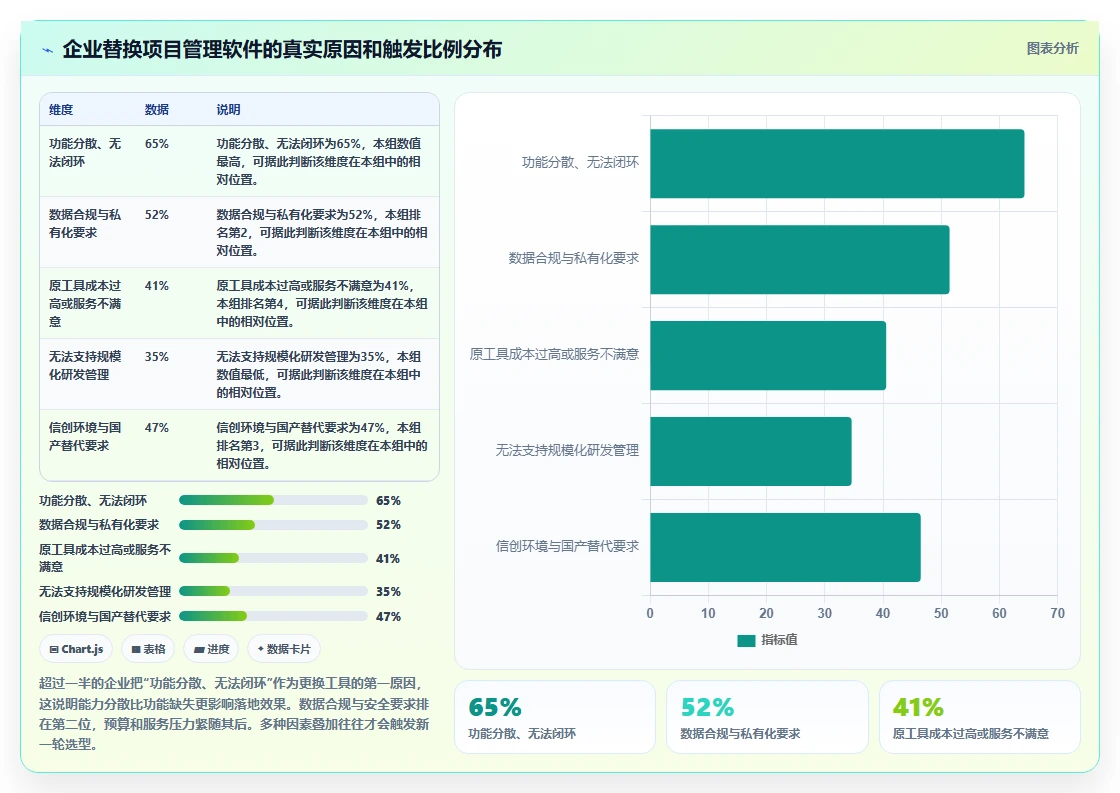Click description starting 数据合规与私有化要求为52%
This screenshot has width=1120, height=793.
321,232
